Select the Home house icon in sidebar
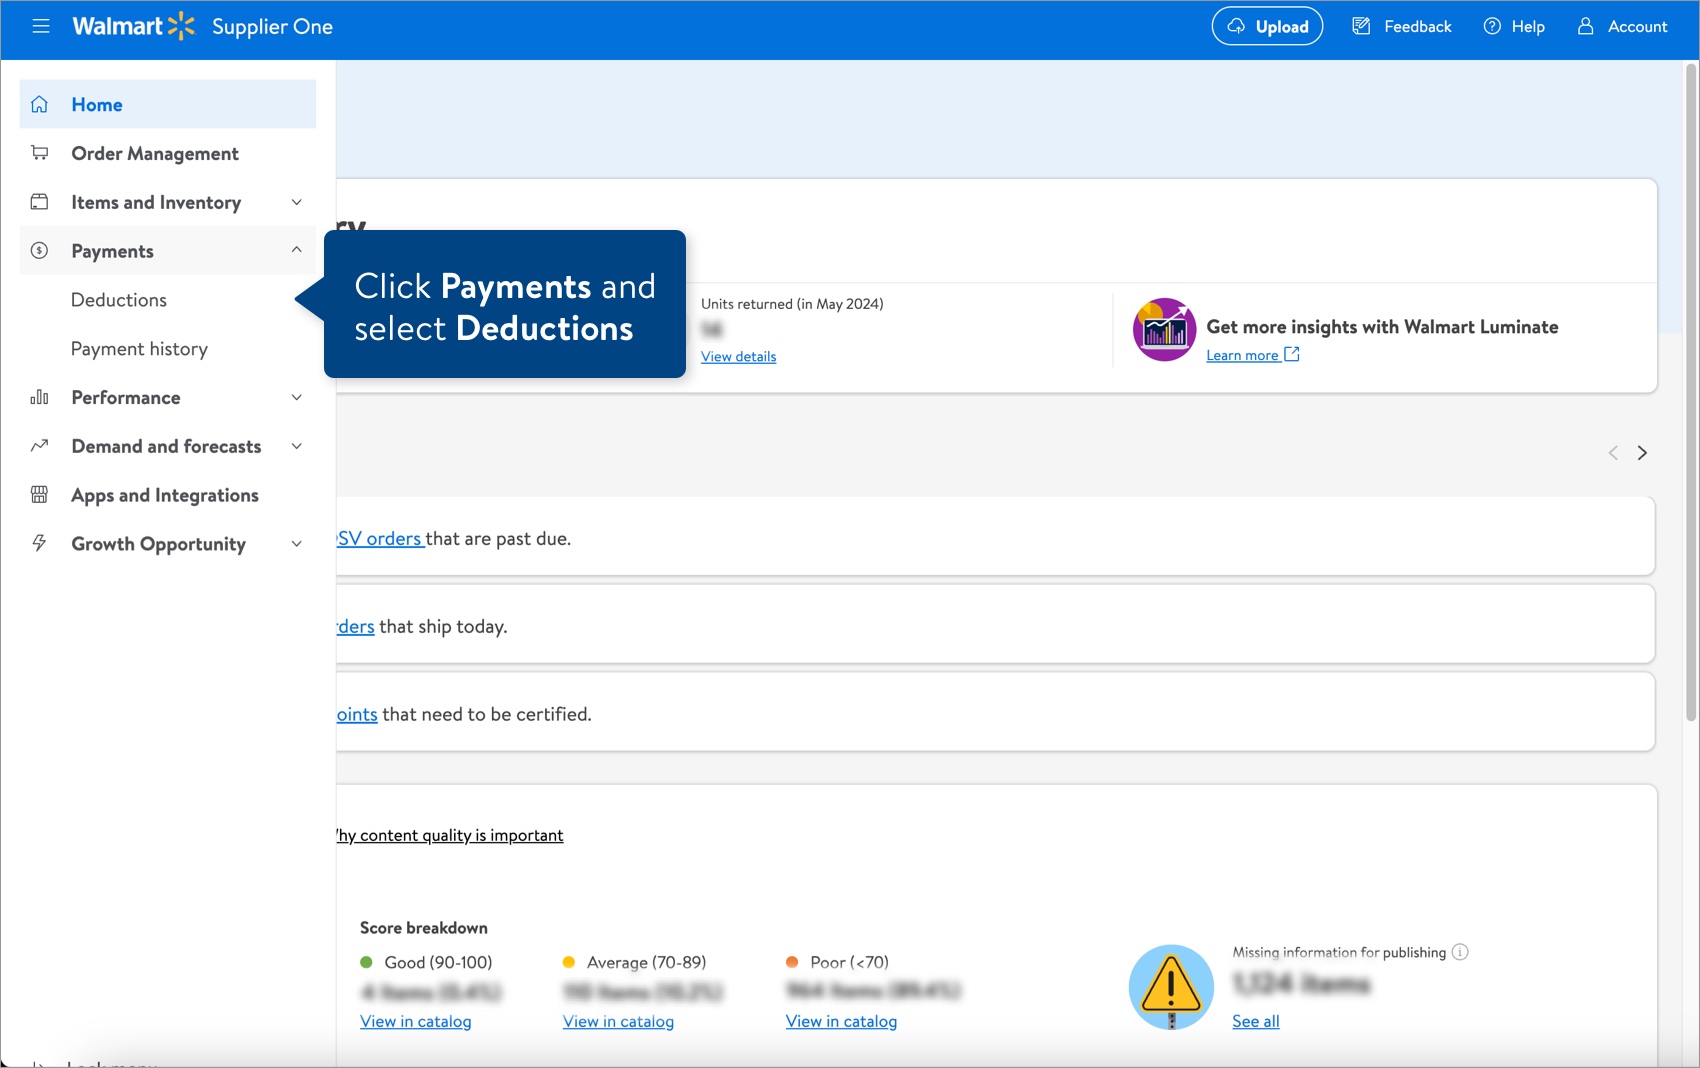The width and height of the screenshot is (1700, 1068). pos(39,103)
